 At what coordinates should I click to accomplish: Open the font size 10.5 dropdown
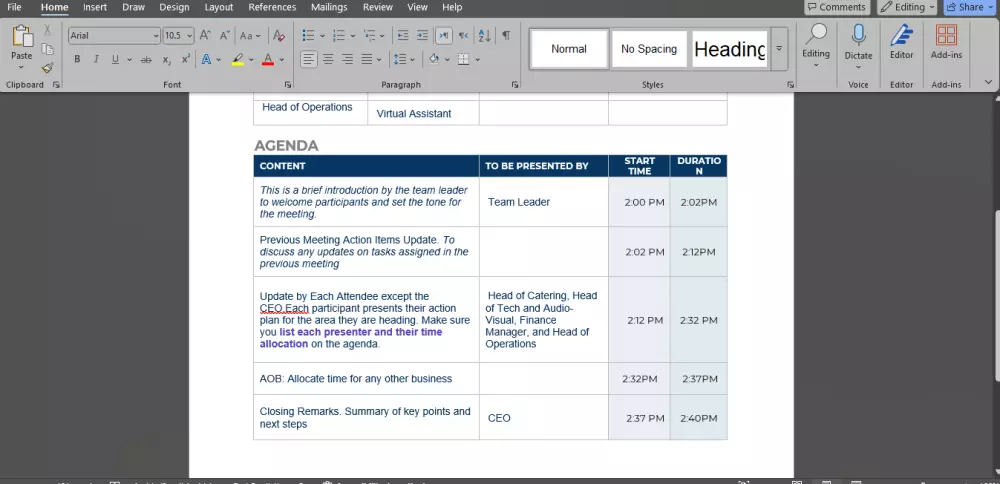pyautogui.click(x=189, y=36)
